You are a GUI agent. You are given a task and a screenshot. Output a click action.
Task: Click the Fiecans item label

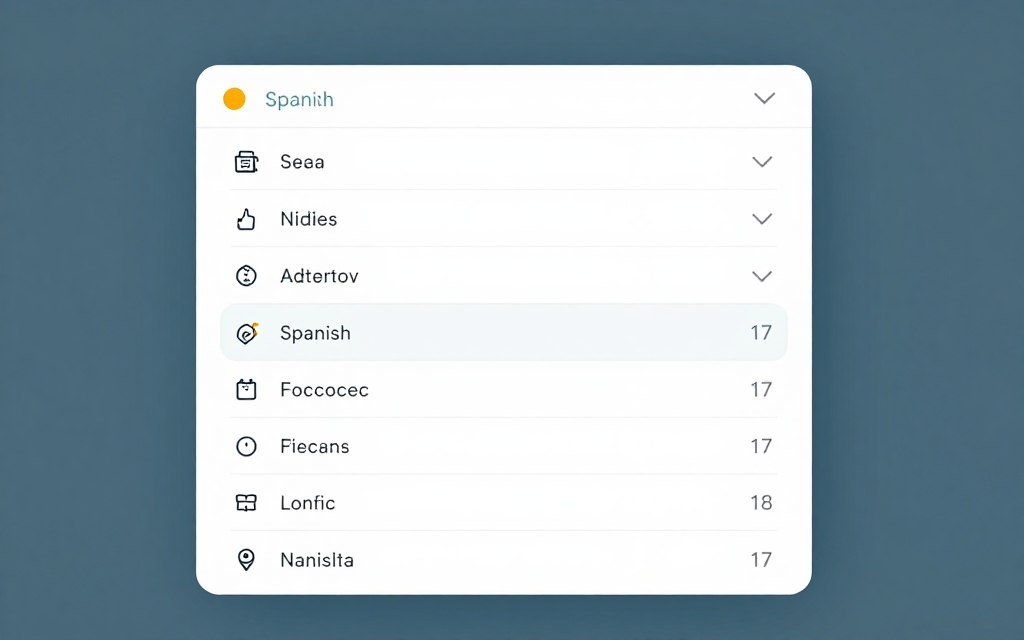[314, 446]
